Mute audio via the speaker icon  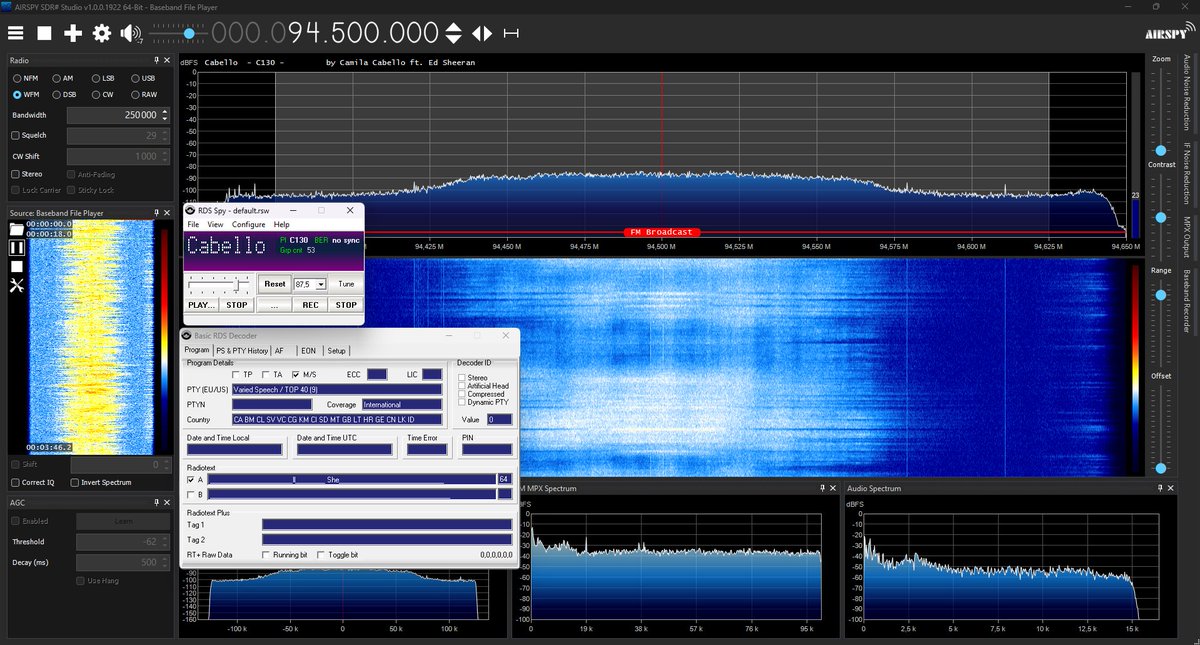tap(130, 33)
